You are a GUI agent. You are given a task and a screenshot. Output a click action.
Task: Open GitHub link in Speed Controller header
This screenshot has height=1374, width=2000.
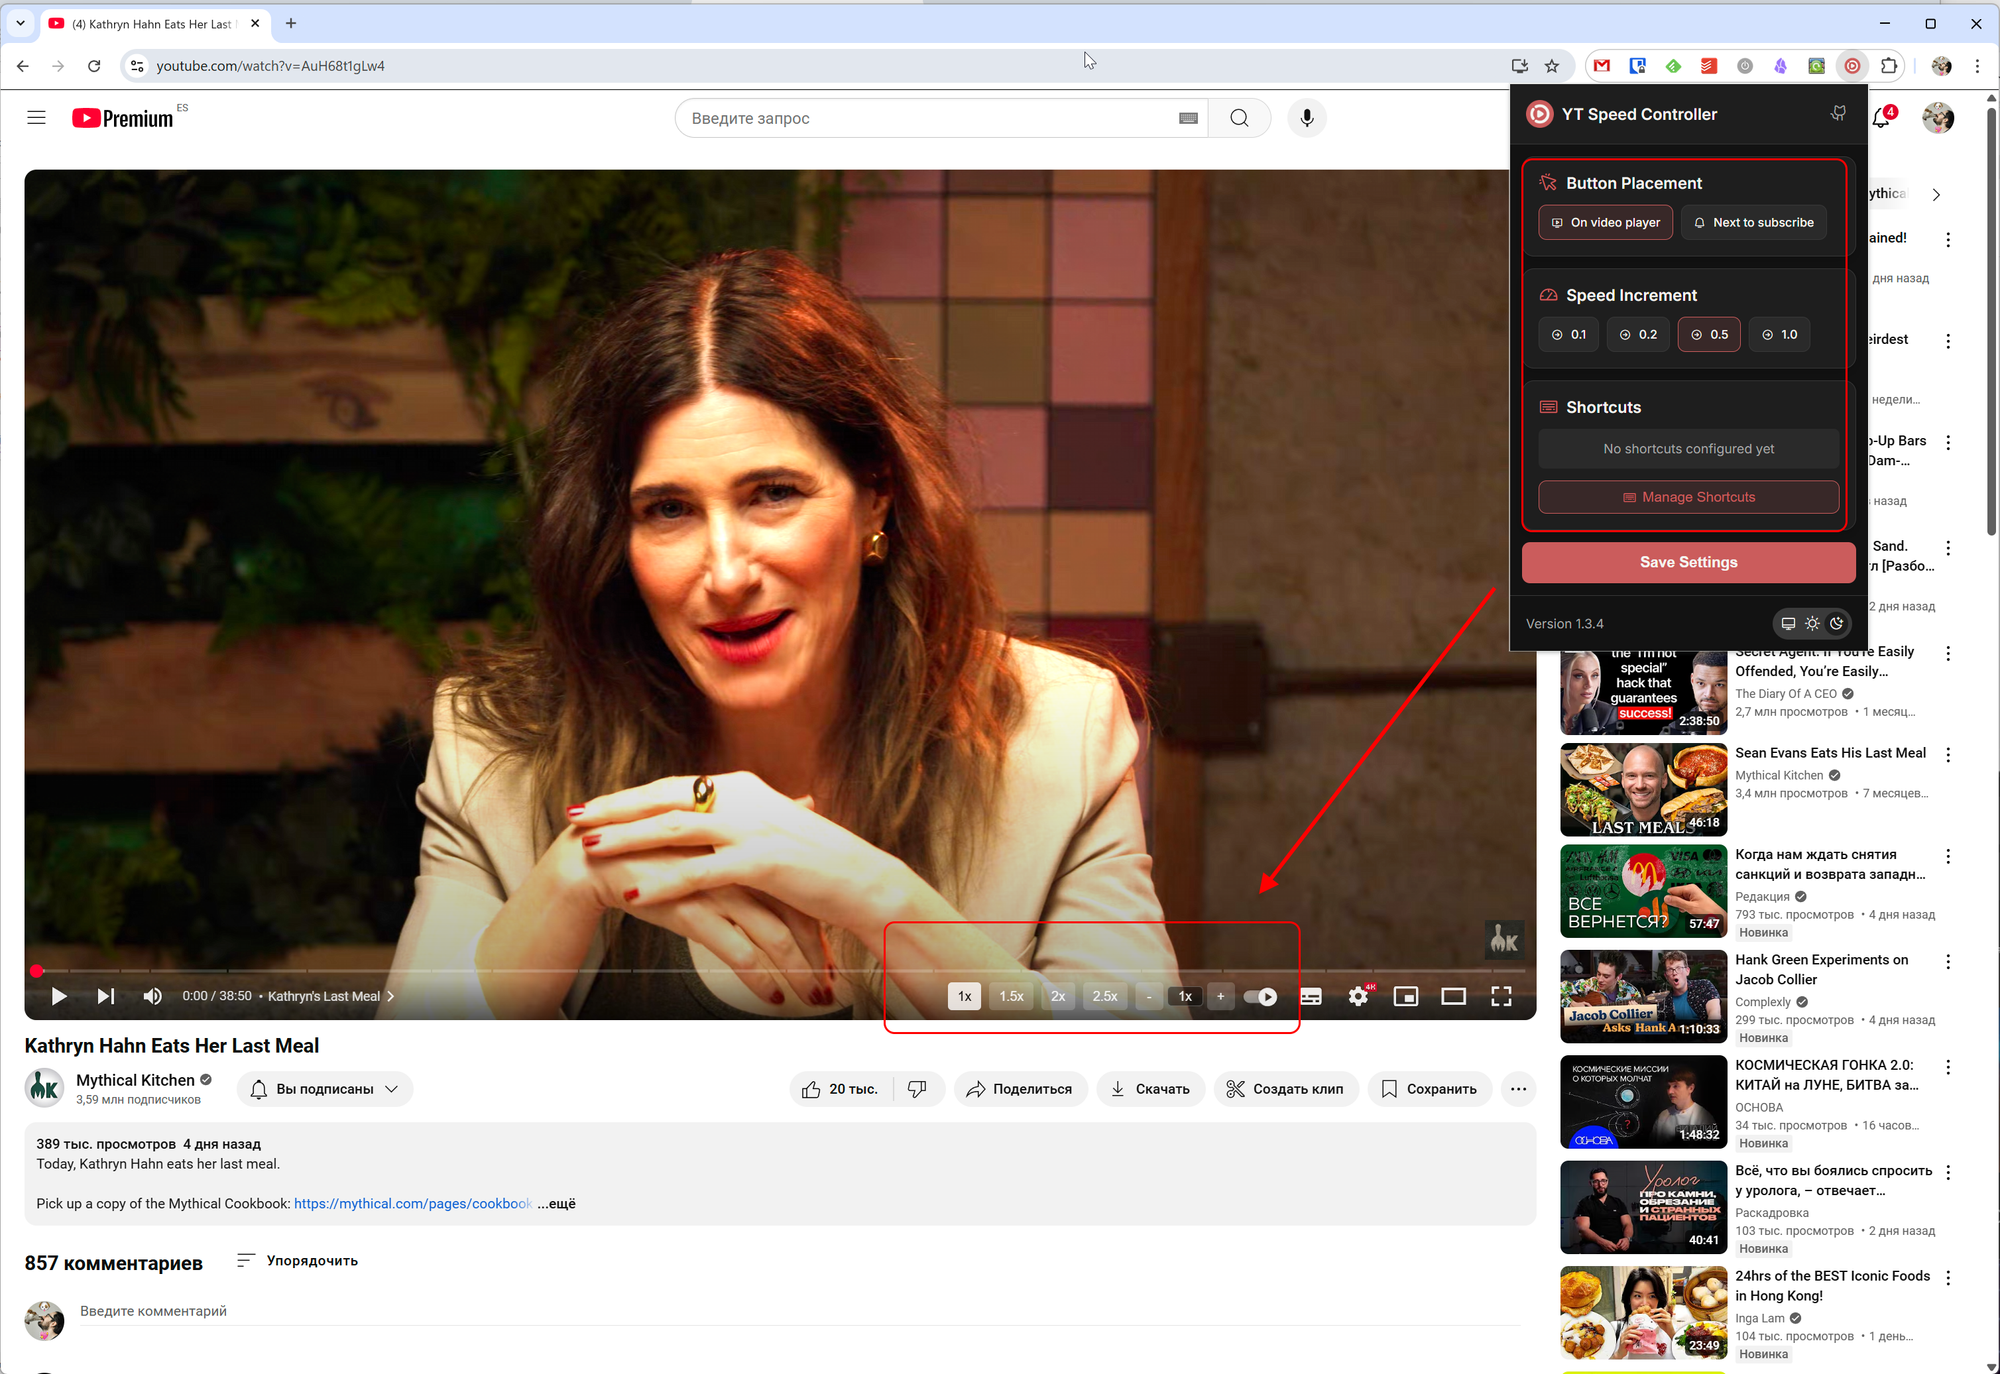click(x=1838, y=114)
